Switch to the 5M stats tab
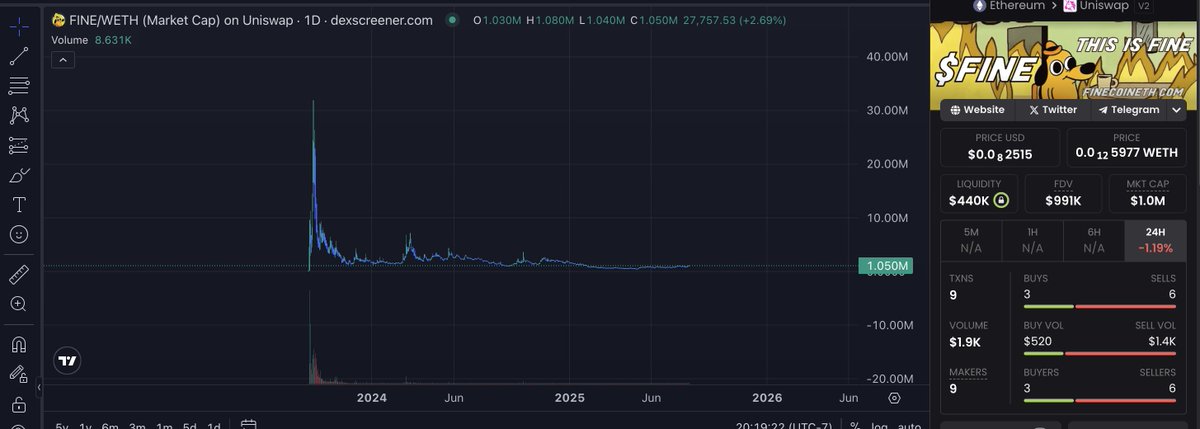Screen dimensions: 1200x429 (x=971, y=239)
